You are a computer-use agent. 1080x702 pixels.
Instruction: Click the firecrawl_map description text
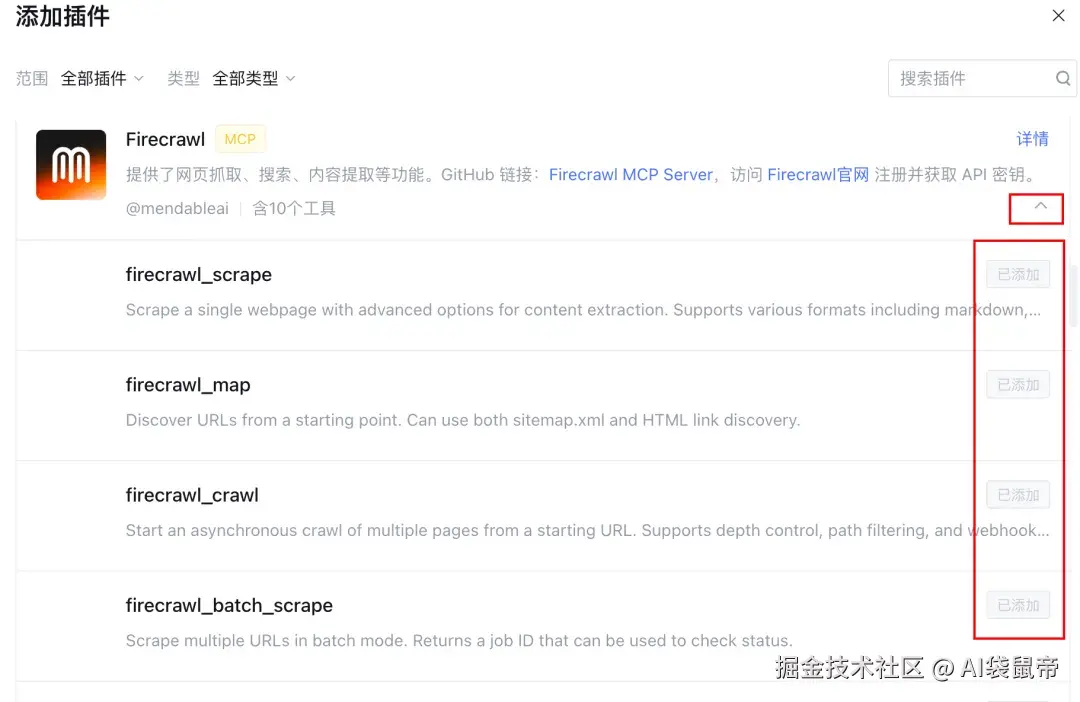click(x=462, y=420)
